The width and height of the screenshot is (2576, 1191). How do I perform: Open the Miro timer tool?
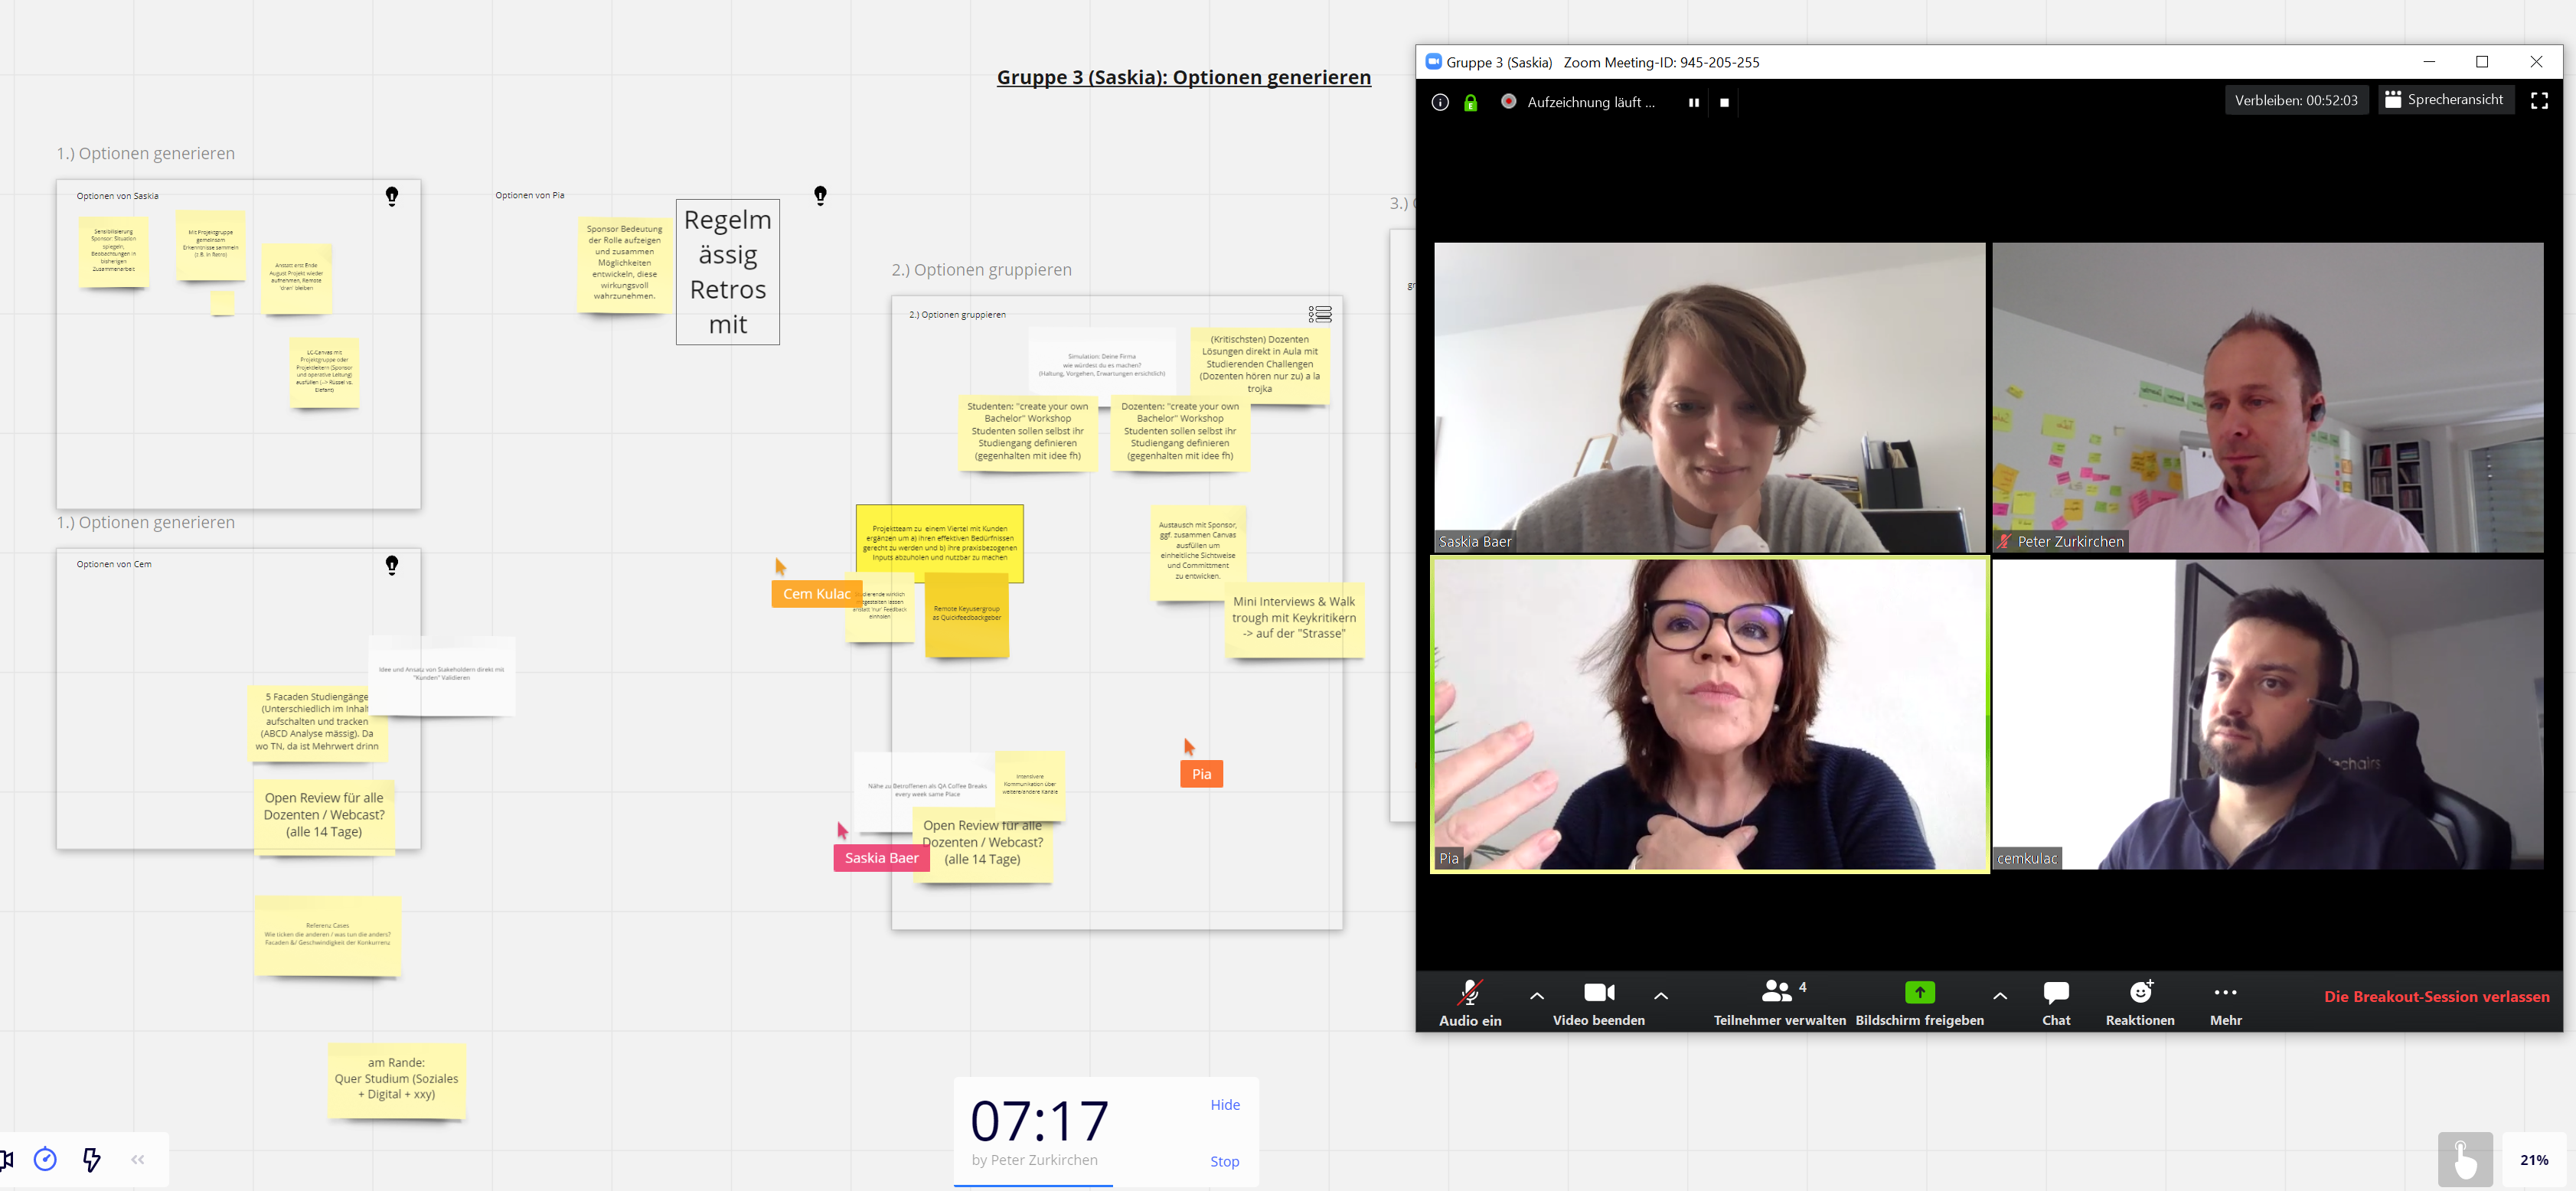click(45, 1159)
